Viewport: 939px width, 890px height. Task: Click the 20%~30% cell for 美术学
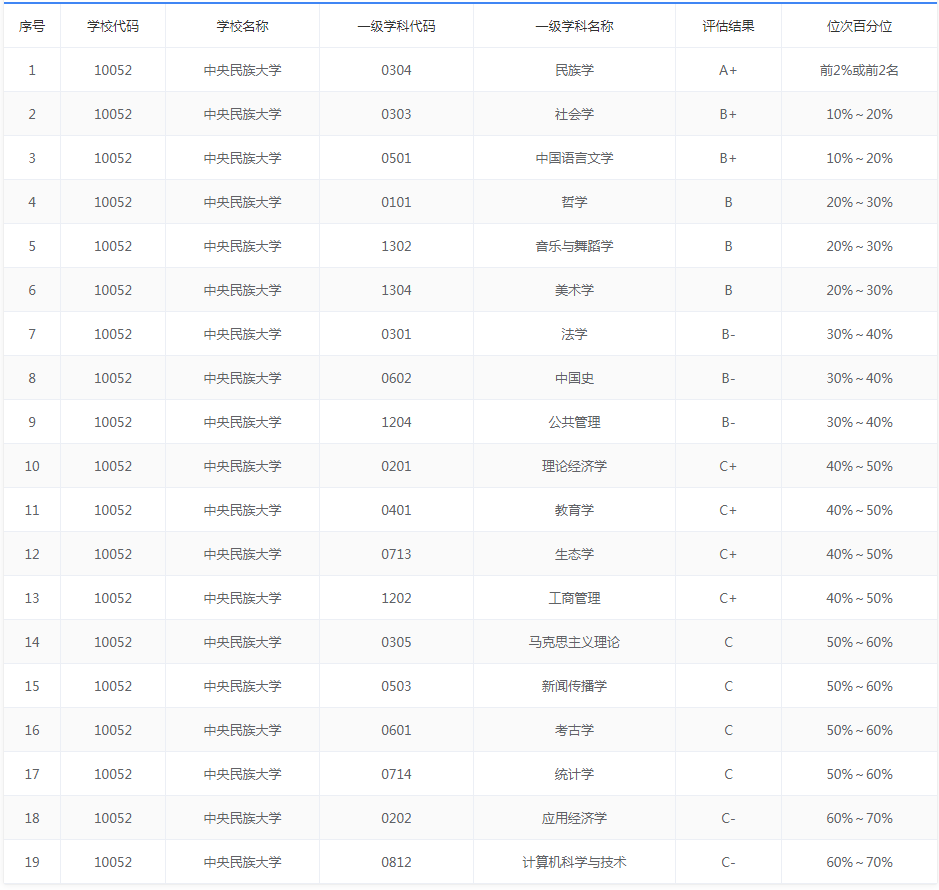click(x=859, y=290)
